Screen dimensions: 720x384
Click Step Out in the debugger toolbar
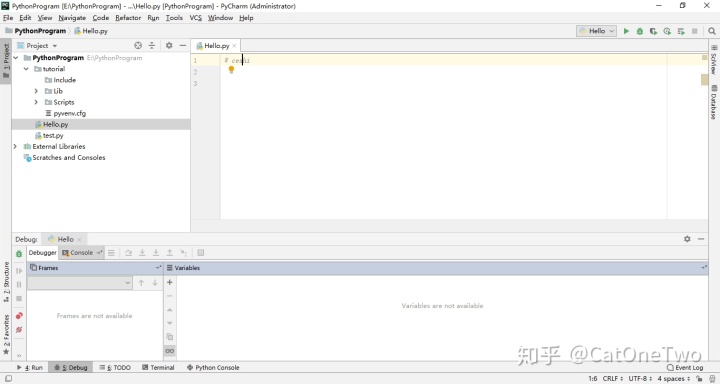tap(169, 253)
